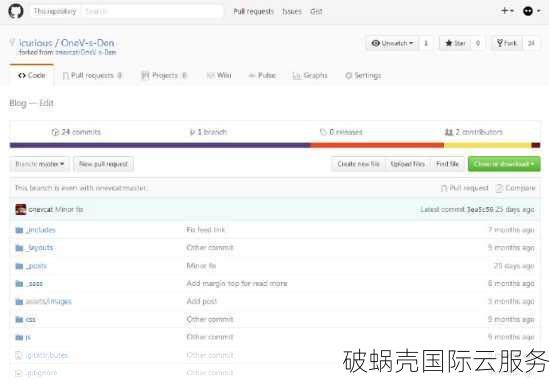Click the forks count next to Fork
Screen dimensions: 549x380
point(531,43)
